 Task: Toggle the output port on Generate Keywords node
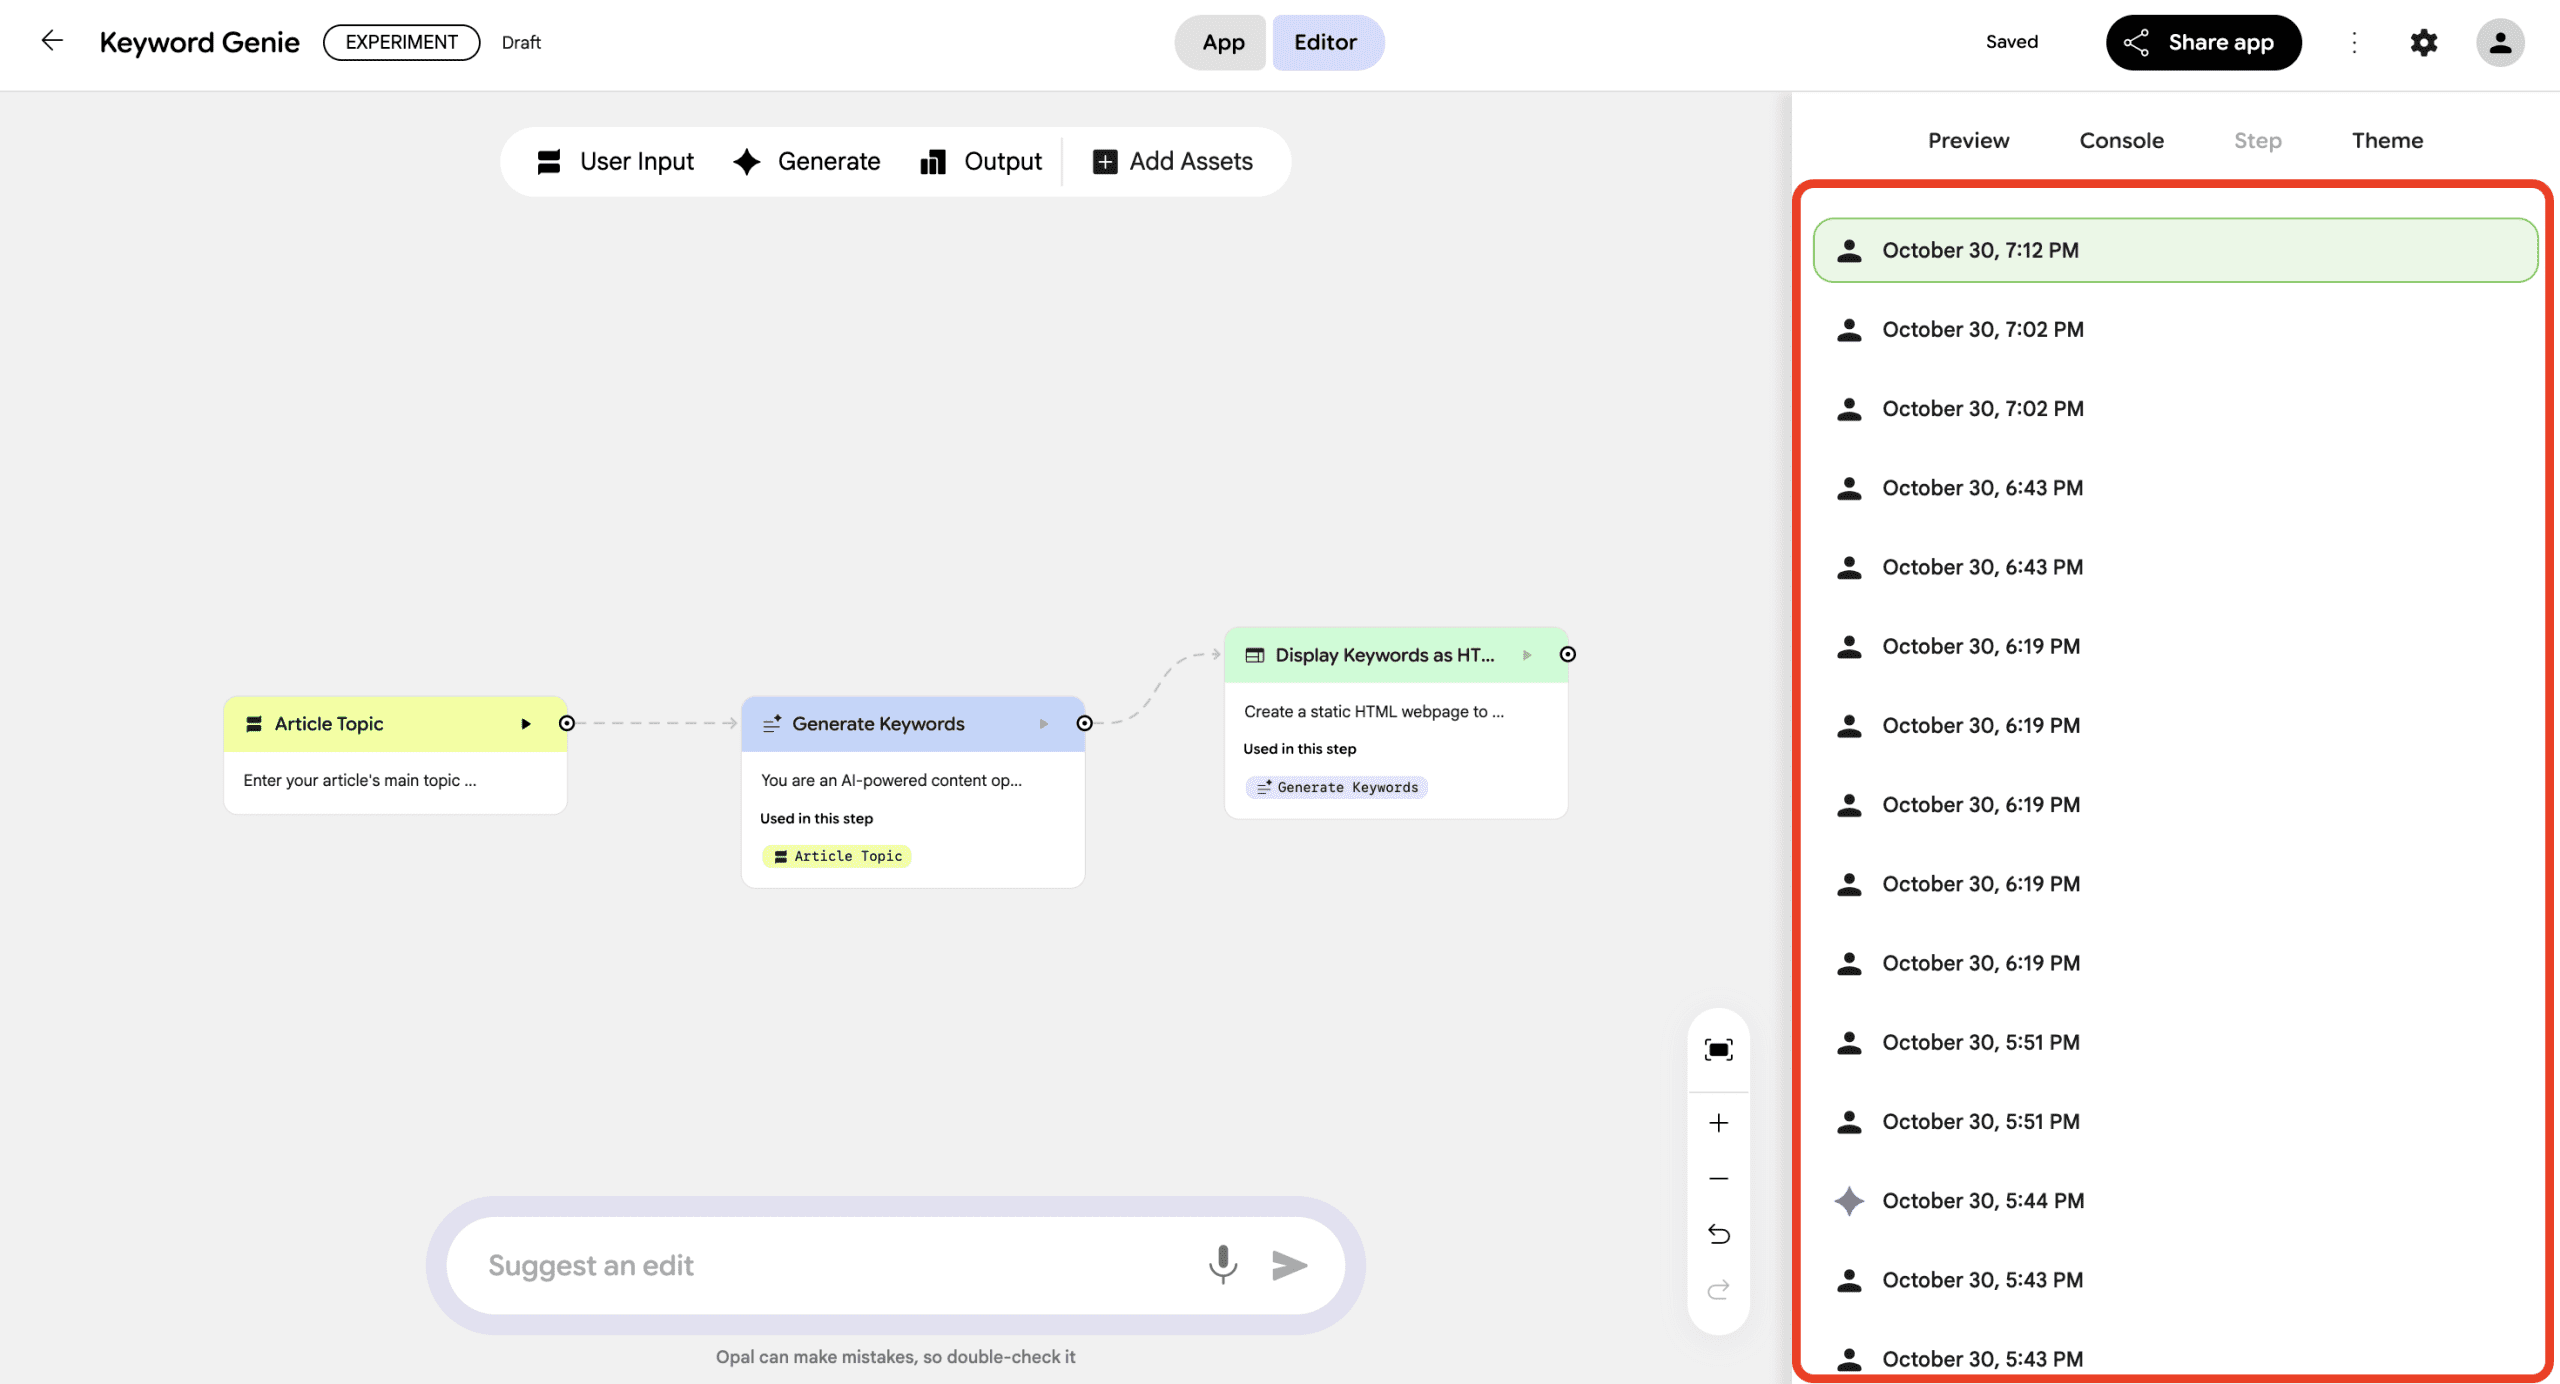click(x=1084, y=723)
